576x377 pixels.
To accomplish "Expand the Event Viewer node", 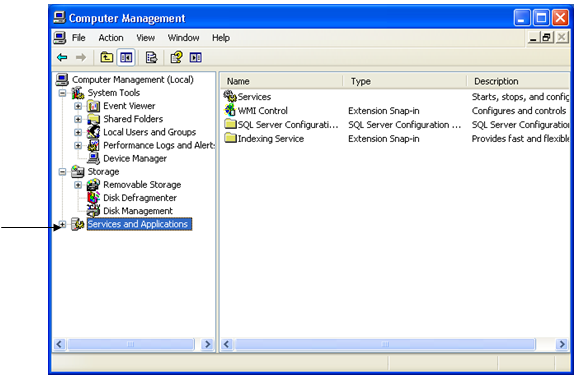I will pos(78,106).
